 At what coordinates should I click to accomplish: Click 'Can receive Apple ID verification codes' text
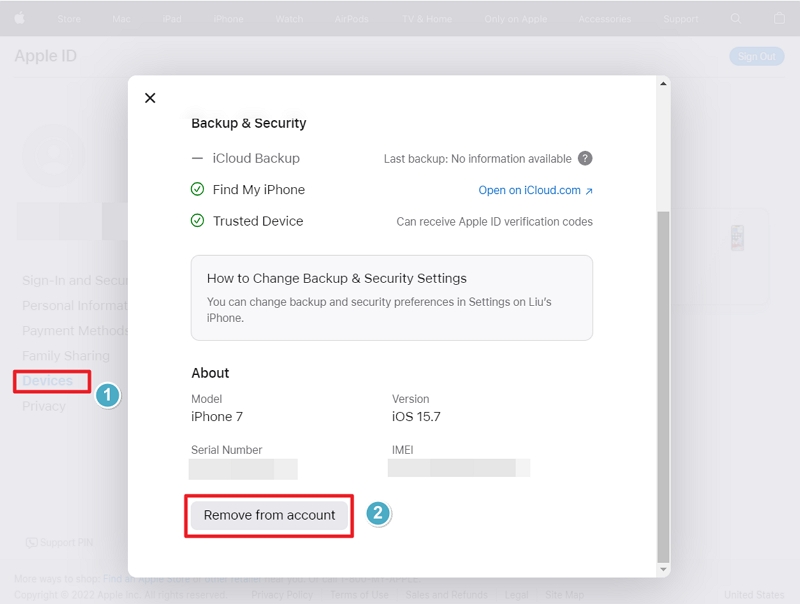(x=494, y=221)
